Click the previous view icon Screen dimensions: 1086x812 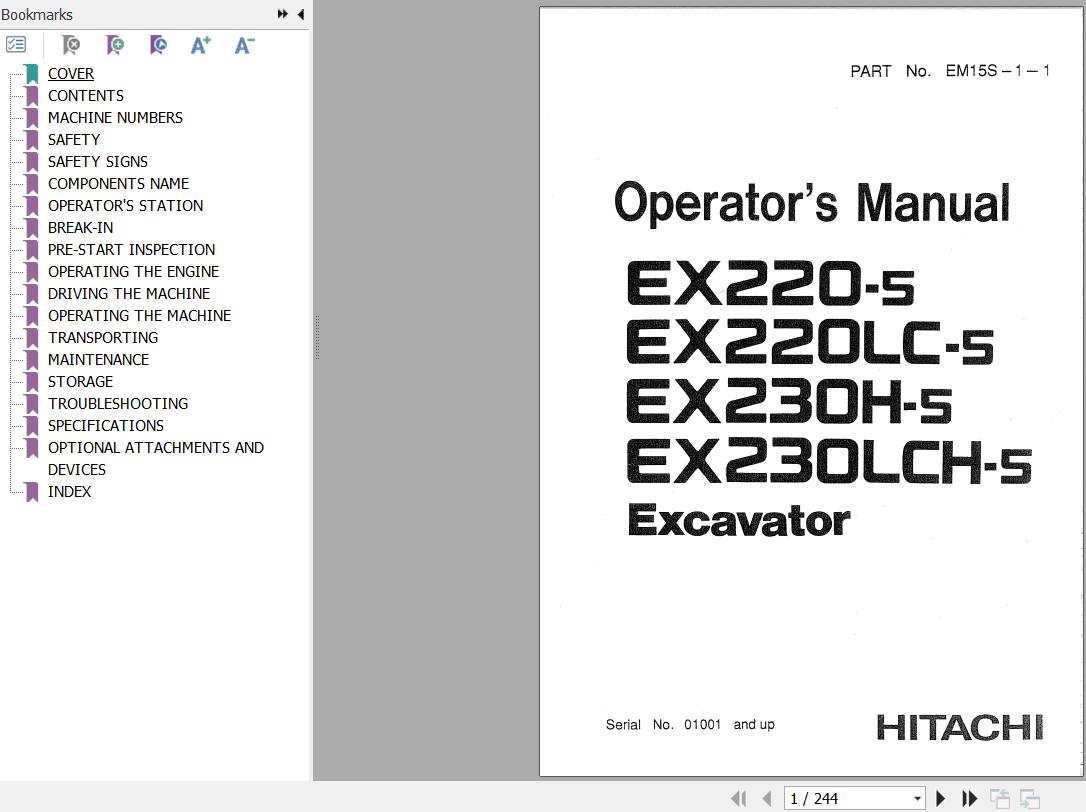[x=999, y=798]
